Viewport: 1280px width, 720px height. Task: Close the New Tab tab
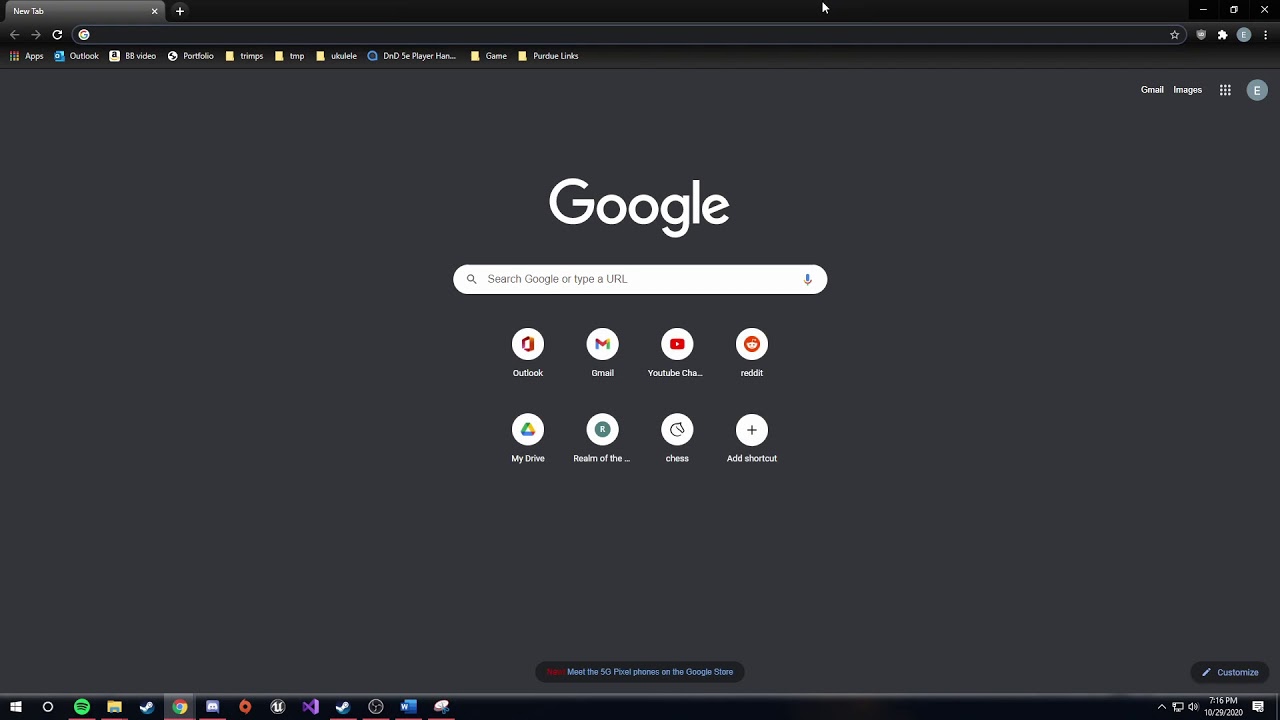(x=154, y=11)
